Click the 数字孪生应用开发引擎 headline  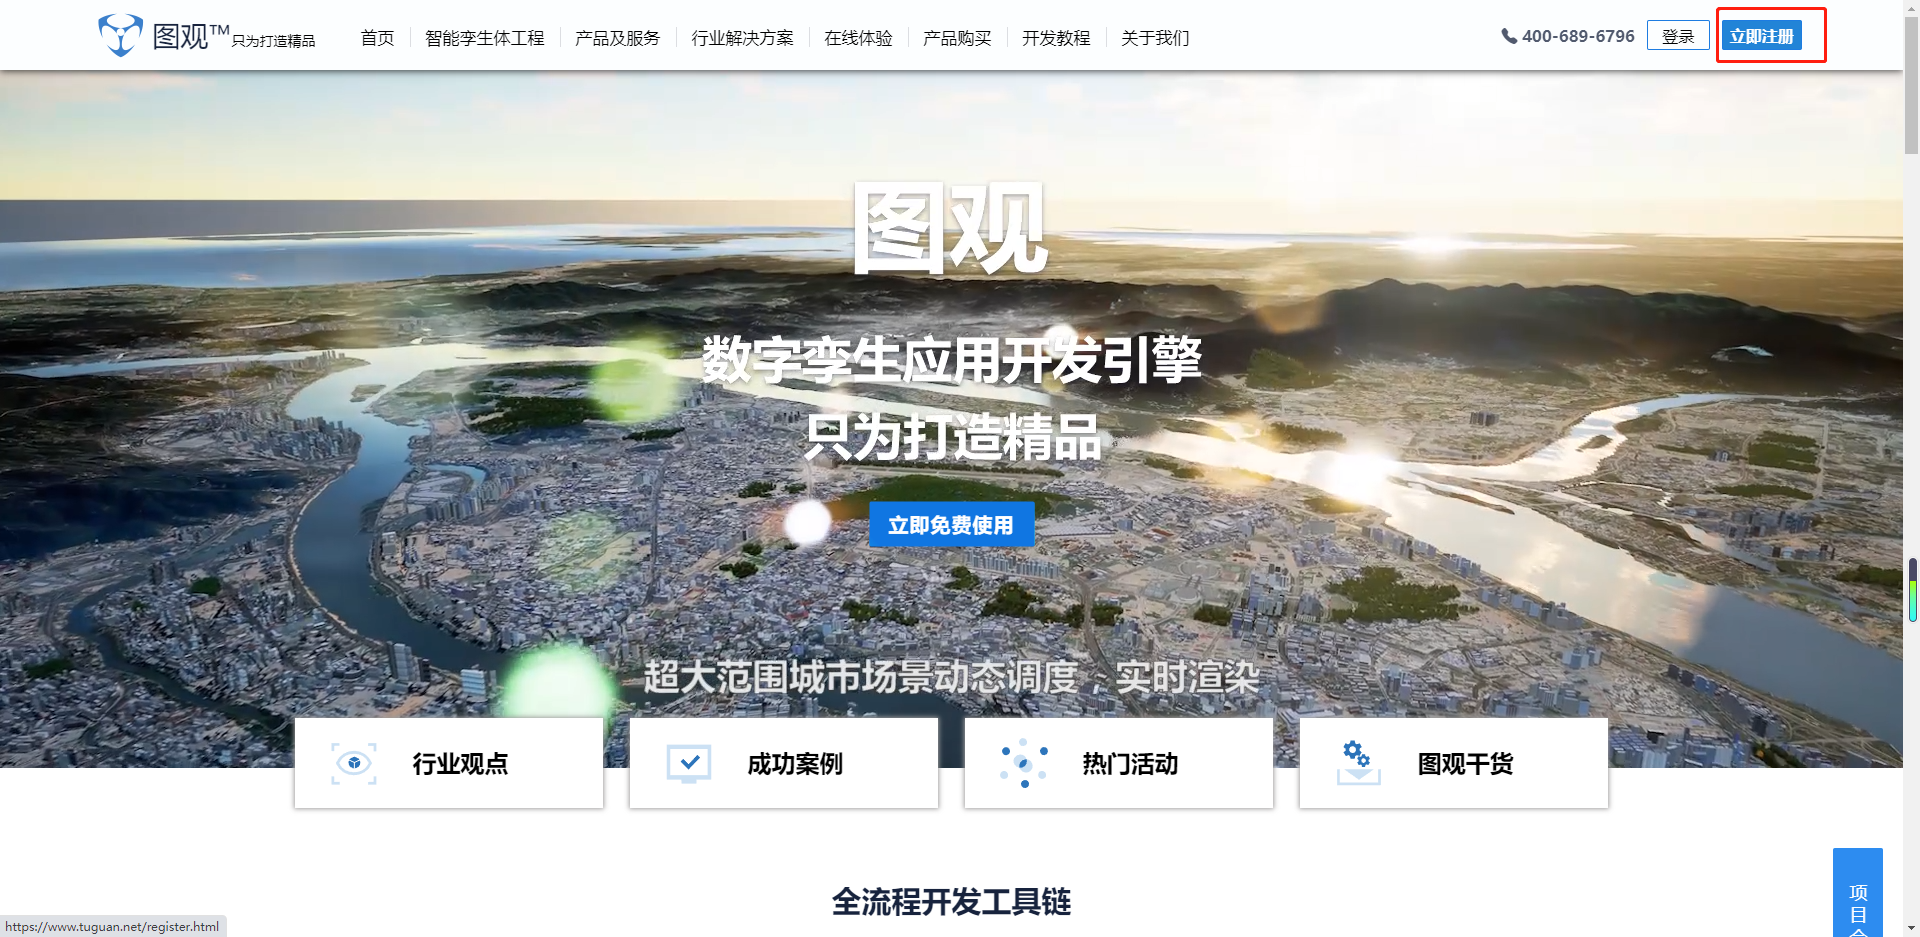[951, 360]
